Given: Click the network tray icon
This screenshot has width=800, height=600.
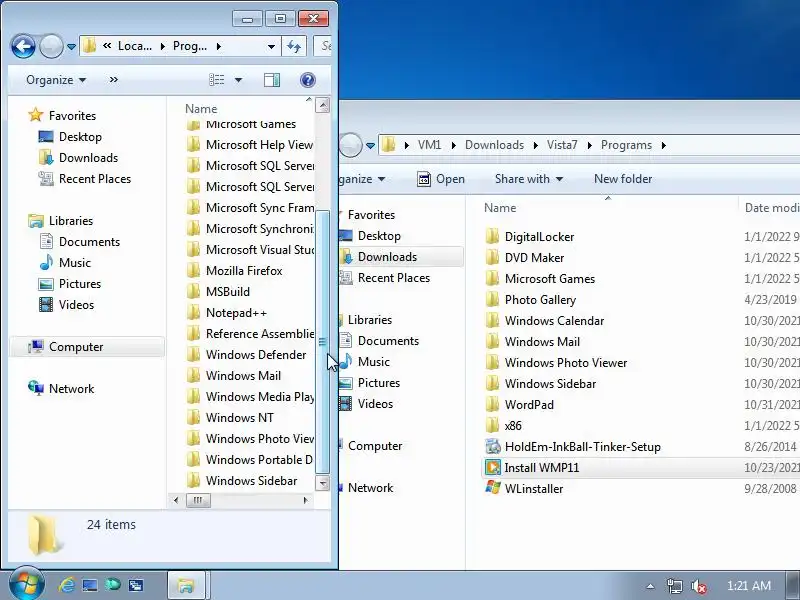Looking at the screenshot, I should [674, 586].
